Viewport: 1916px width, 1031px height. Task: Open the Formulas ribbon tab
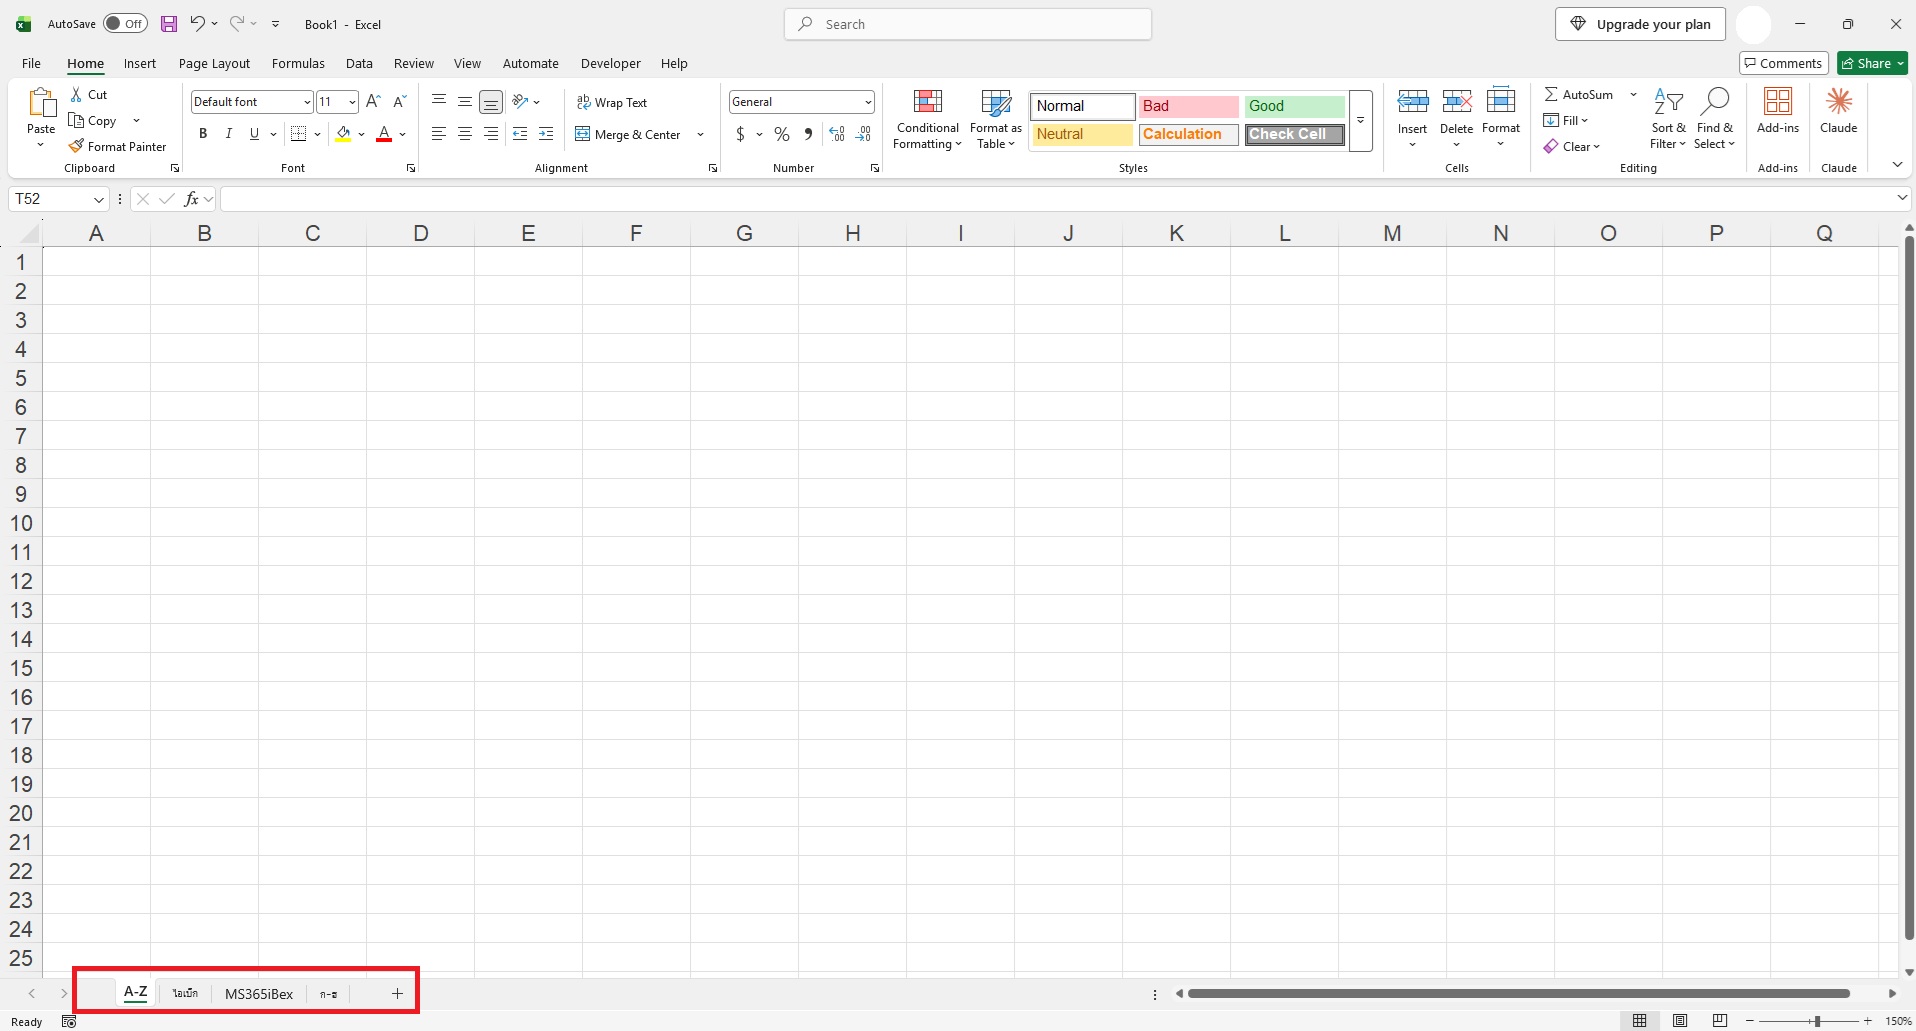point(298,63)
